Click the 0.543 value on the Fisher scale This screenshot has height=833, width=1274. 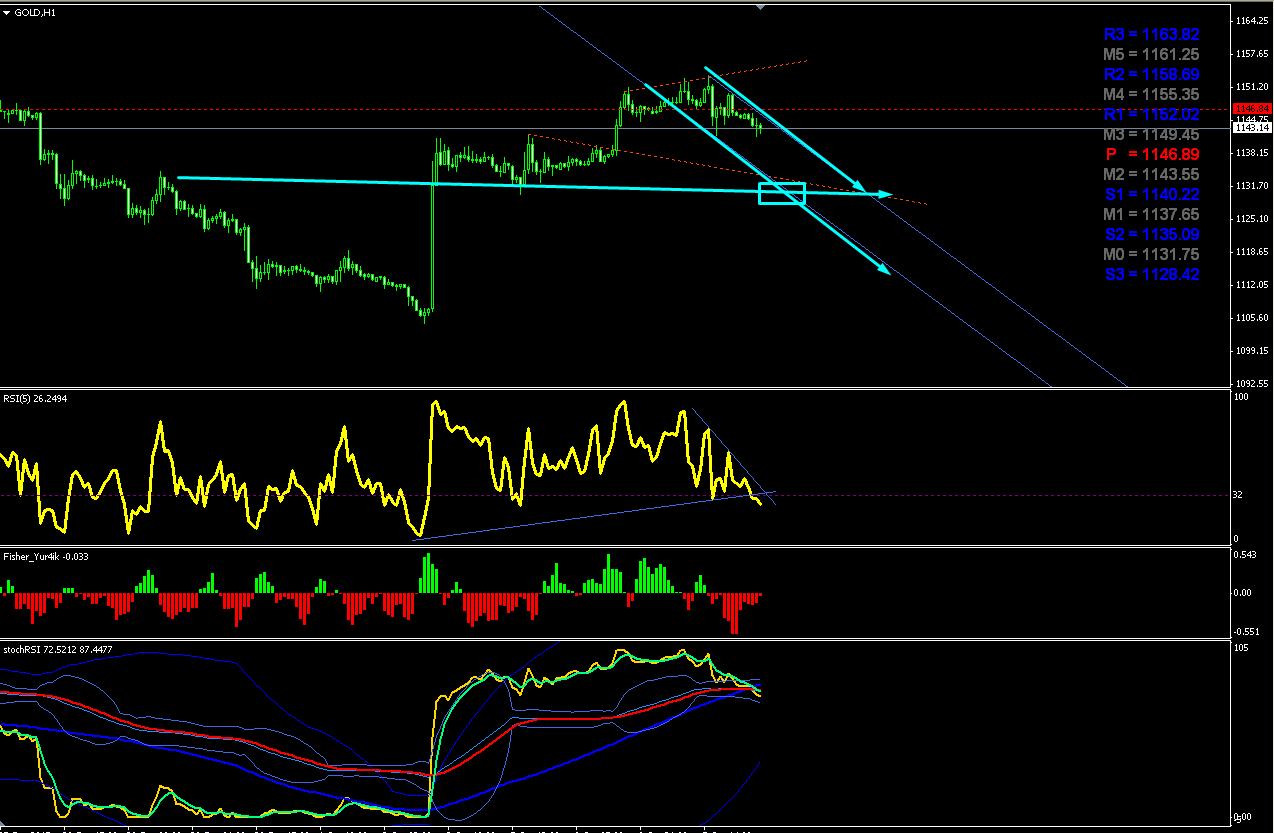(1247, 555)
